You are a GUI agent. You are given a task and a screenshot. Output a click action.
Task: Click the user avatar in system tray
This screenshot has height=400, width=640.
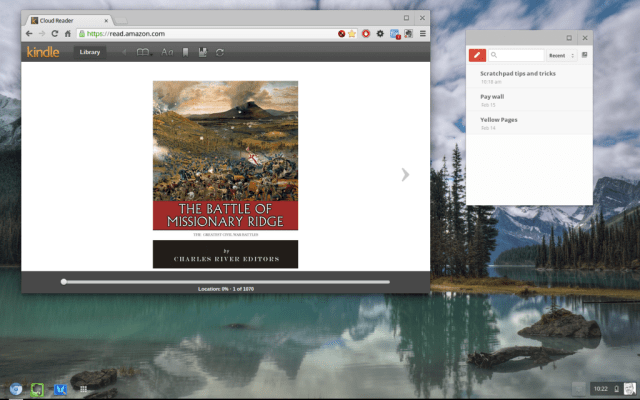coord(630,389)
